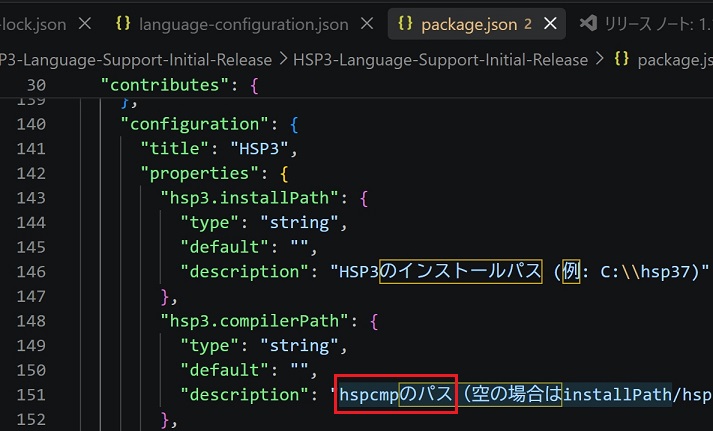Viewport: 713px width, 431px height.
Task: Open the second HSP3-Language-Support-Initial-Release breadcrumb
Action: click(x=440, y=60)
